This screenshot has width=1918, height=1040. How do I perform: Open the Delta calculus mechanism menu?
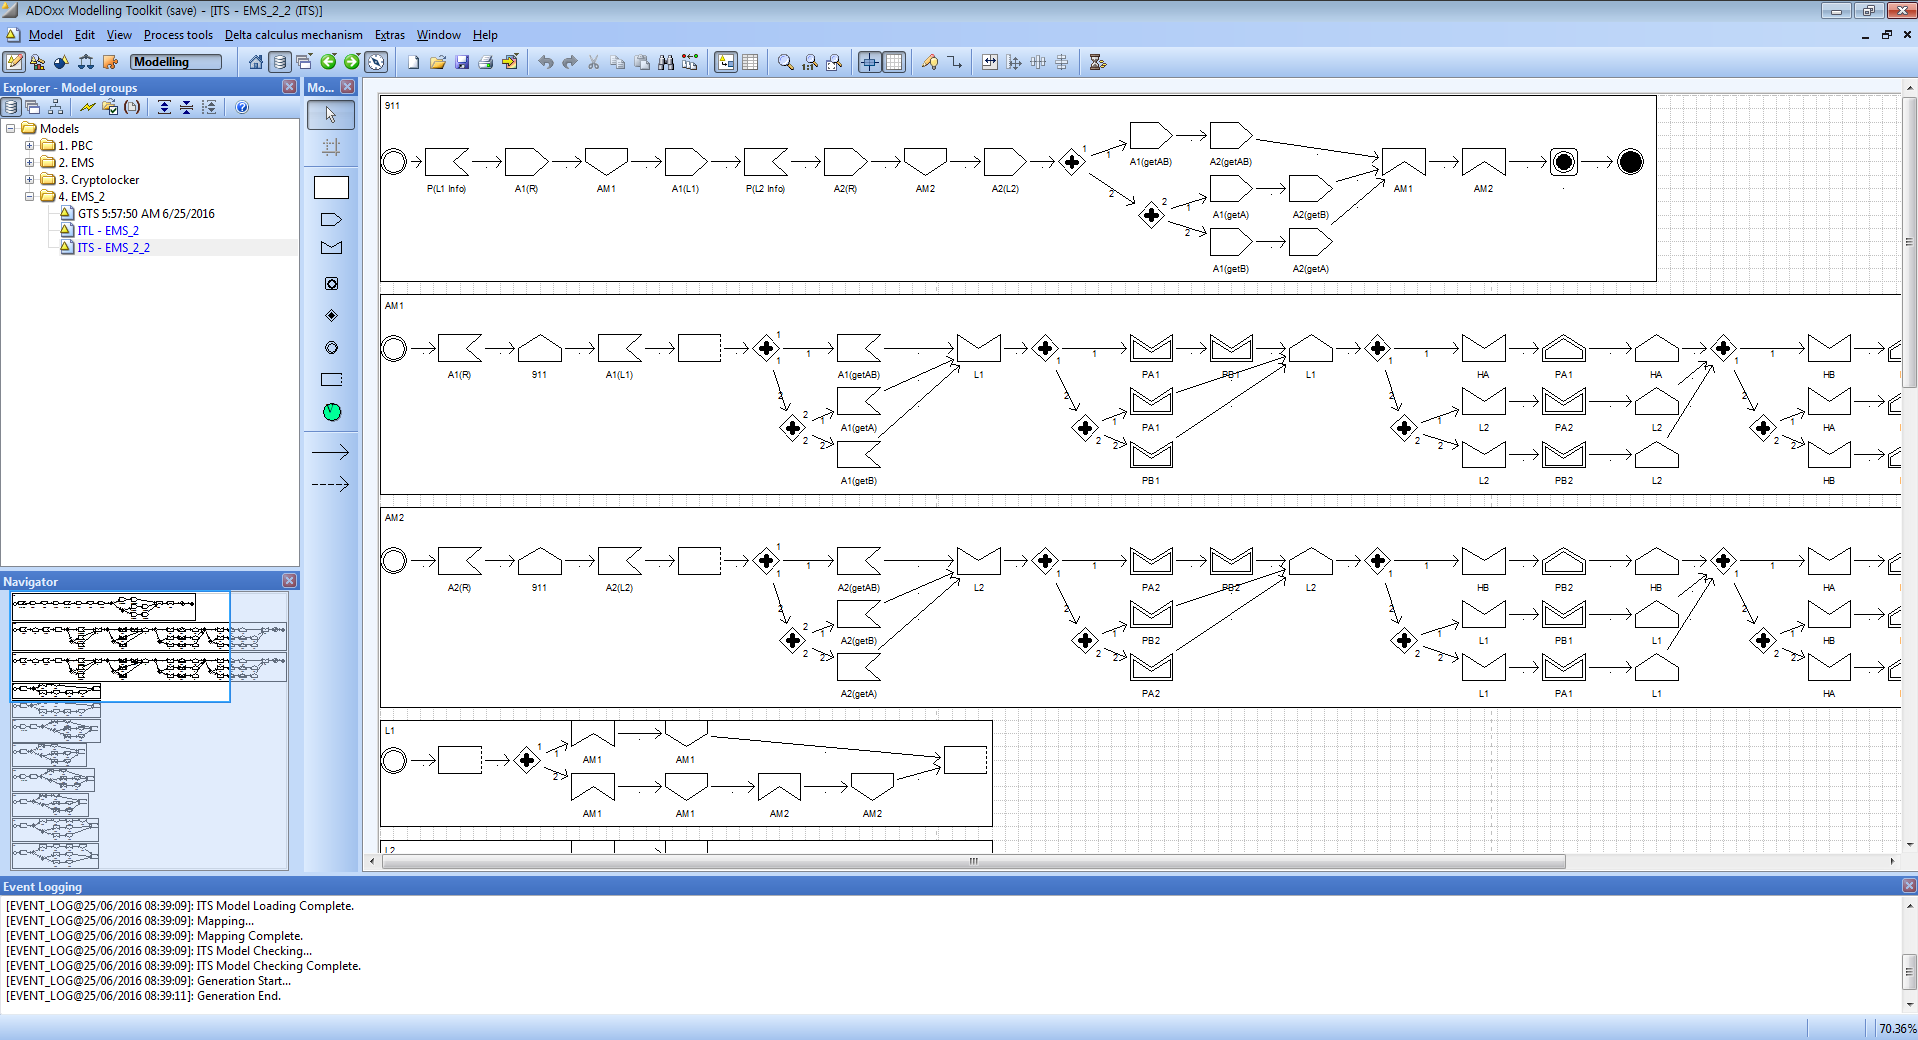point(293,35)
